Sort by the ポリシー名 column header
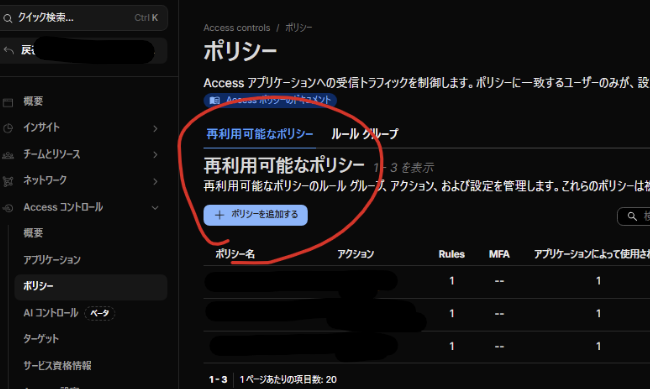650x389 pixels. pos(235,254)
